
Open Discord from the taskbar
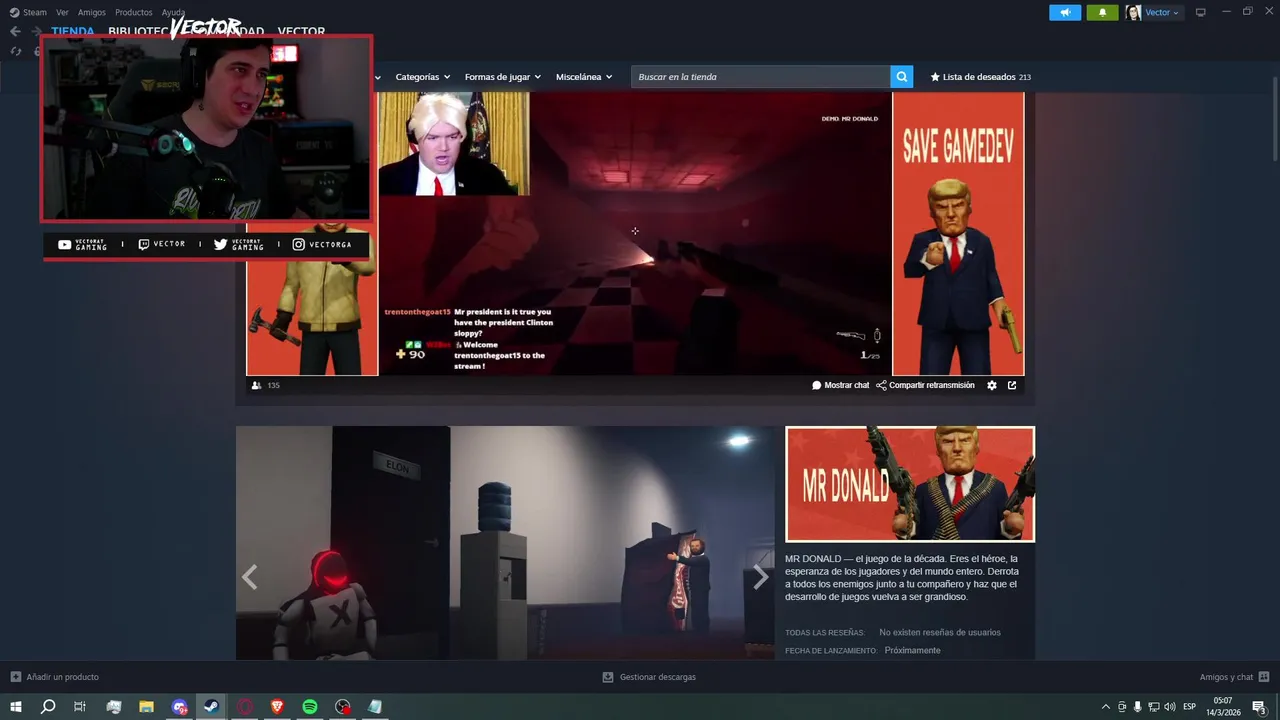(179, 706)
